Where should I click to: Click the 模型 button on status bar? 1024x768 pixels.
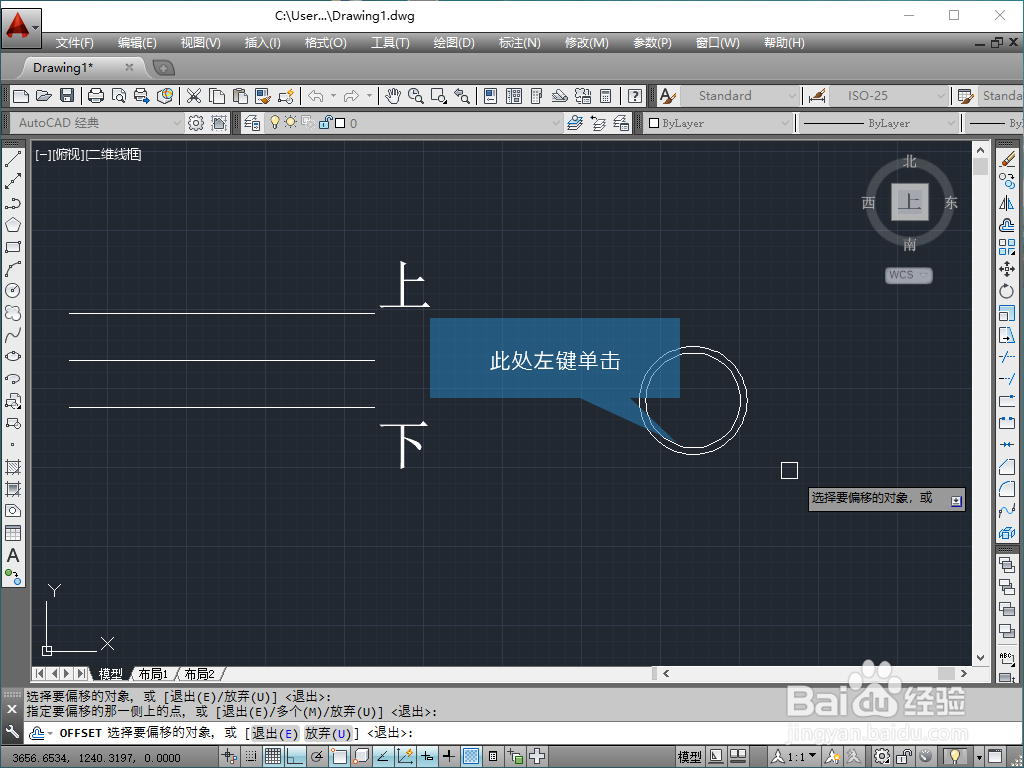(x=690, y=756)
